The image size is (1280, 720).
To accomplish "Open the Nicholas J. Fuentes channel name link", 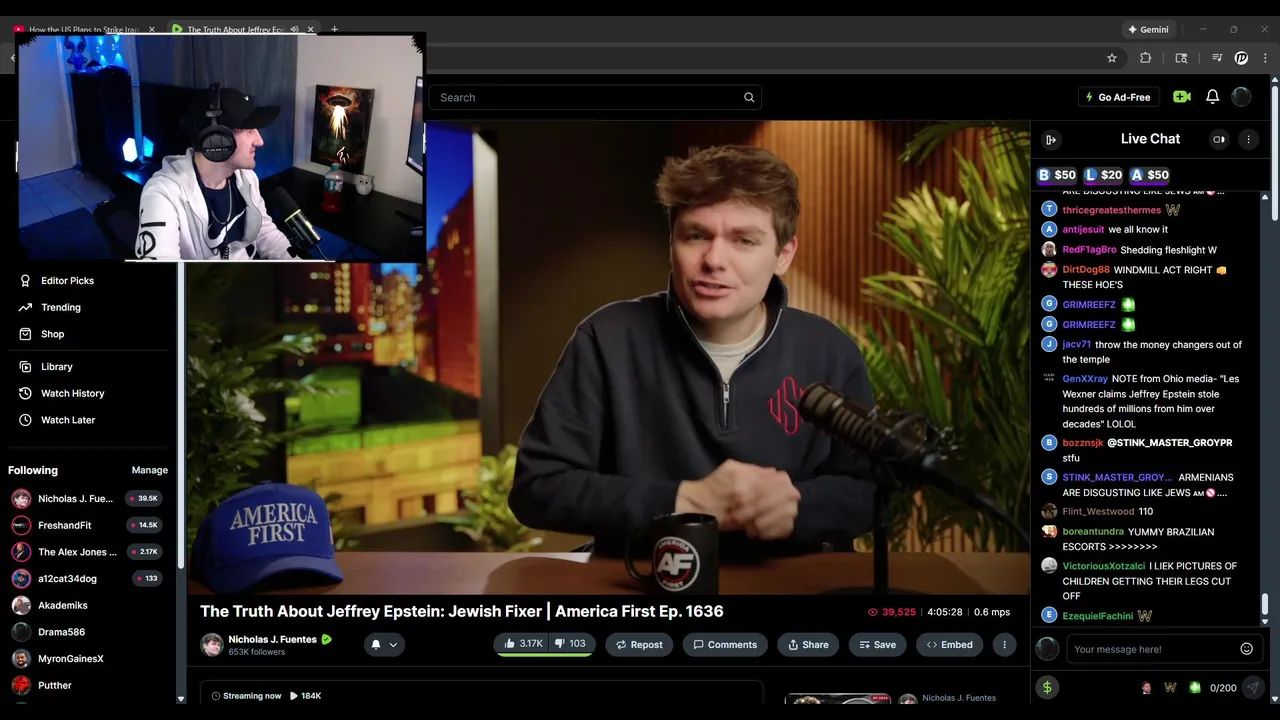I will tap(272, 640).
